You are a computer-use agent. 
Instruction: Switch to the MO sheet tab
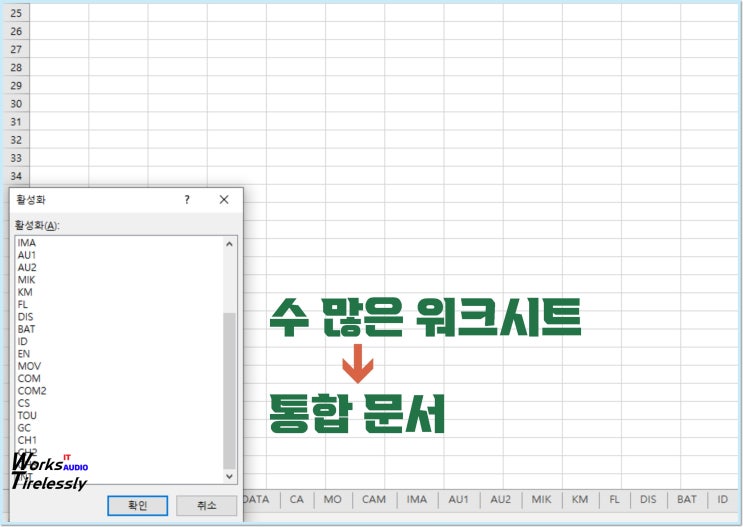click(333, 500)
